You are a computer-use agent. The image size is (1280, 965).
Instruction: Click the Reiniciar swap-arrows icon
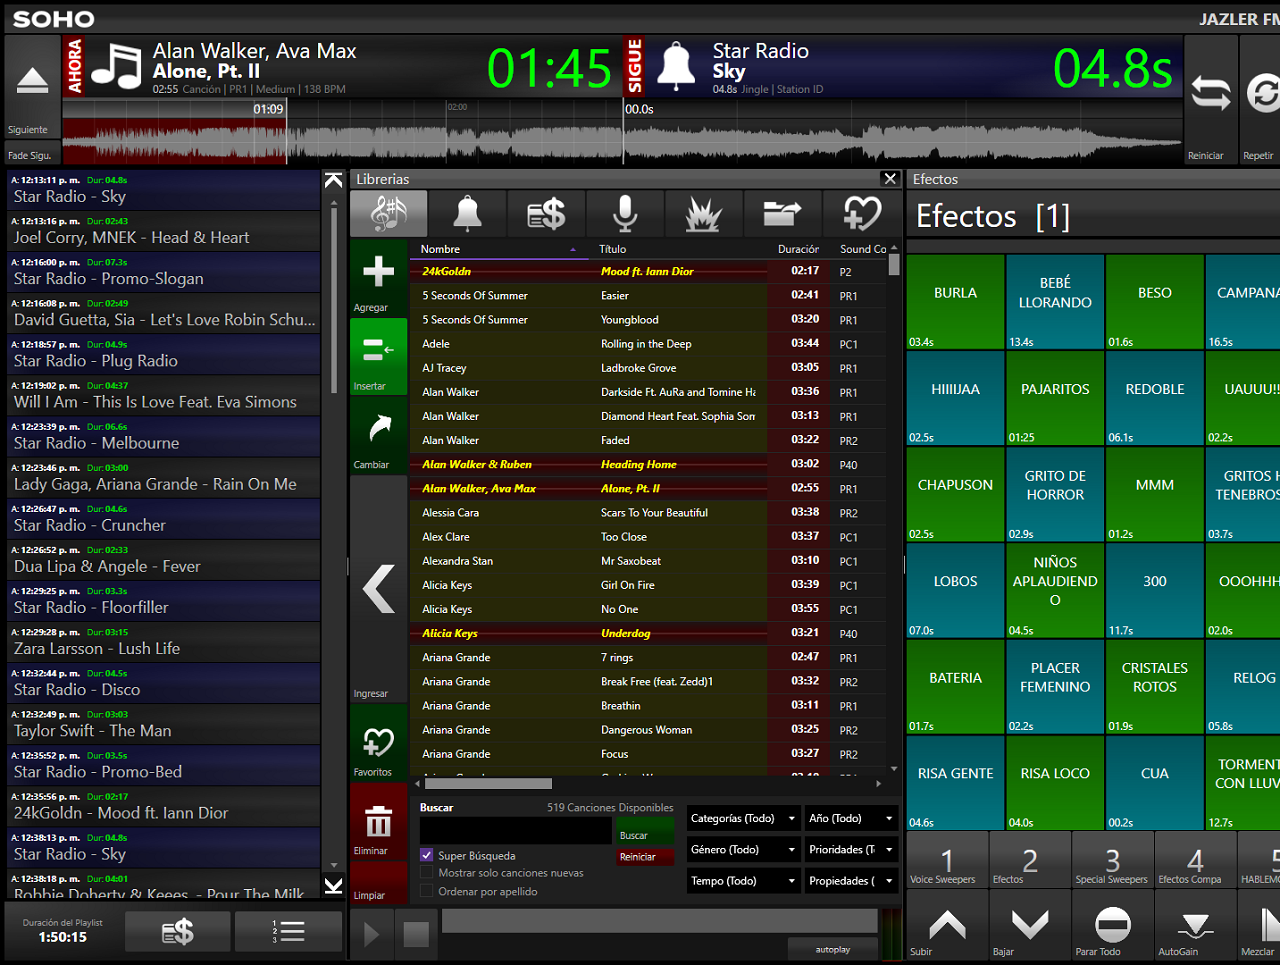pyautogui.click(x=1210, y=94)
